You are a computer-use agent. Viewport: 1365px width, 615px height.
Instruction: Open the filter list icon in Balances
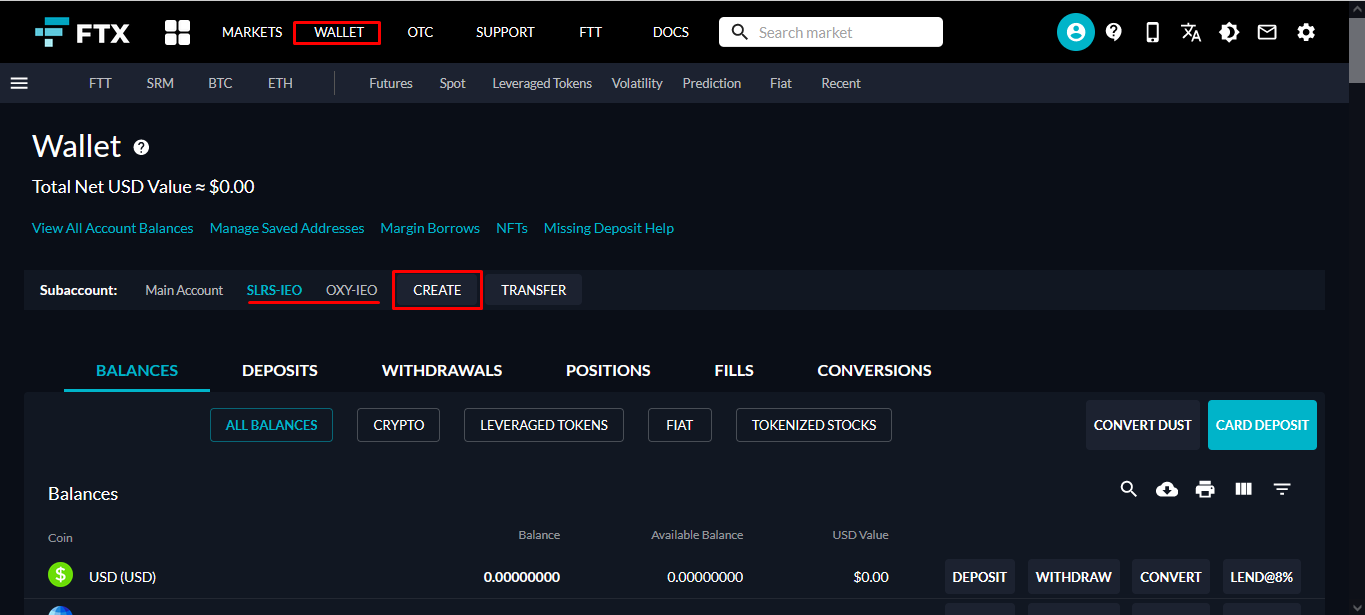[x=1282, y=489]
